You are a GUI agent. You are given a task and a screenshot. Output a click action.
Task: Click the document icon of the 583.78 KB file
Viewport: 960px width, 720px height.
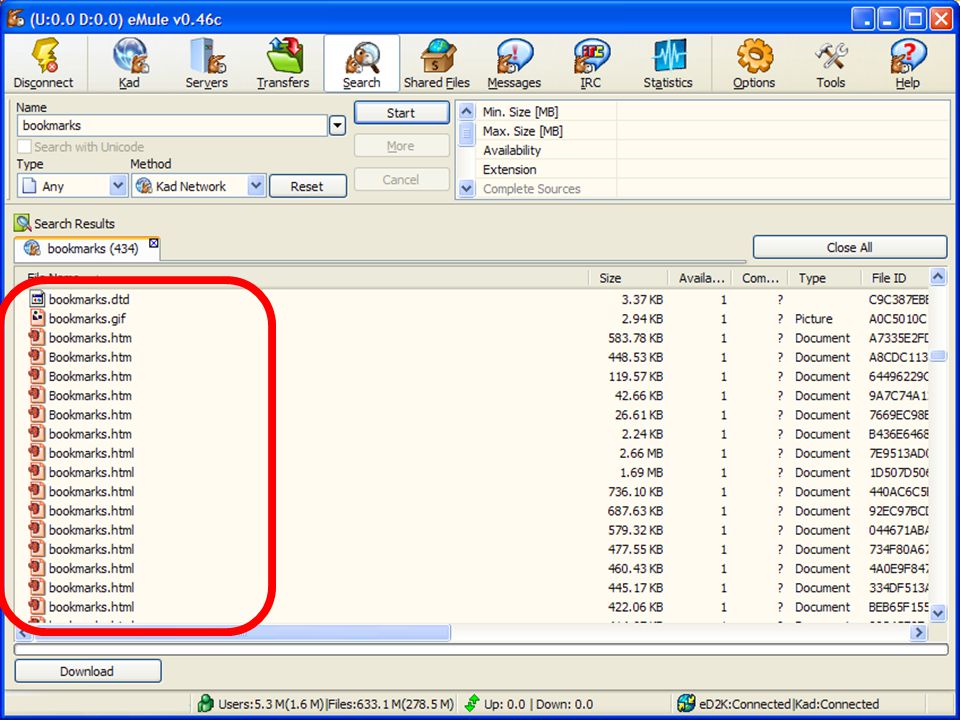pos(38,337)
